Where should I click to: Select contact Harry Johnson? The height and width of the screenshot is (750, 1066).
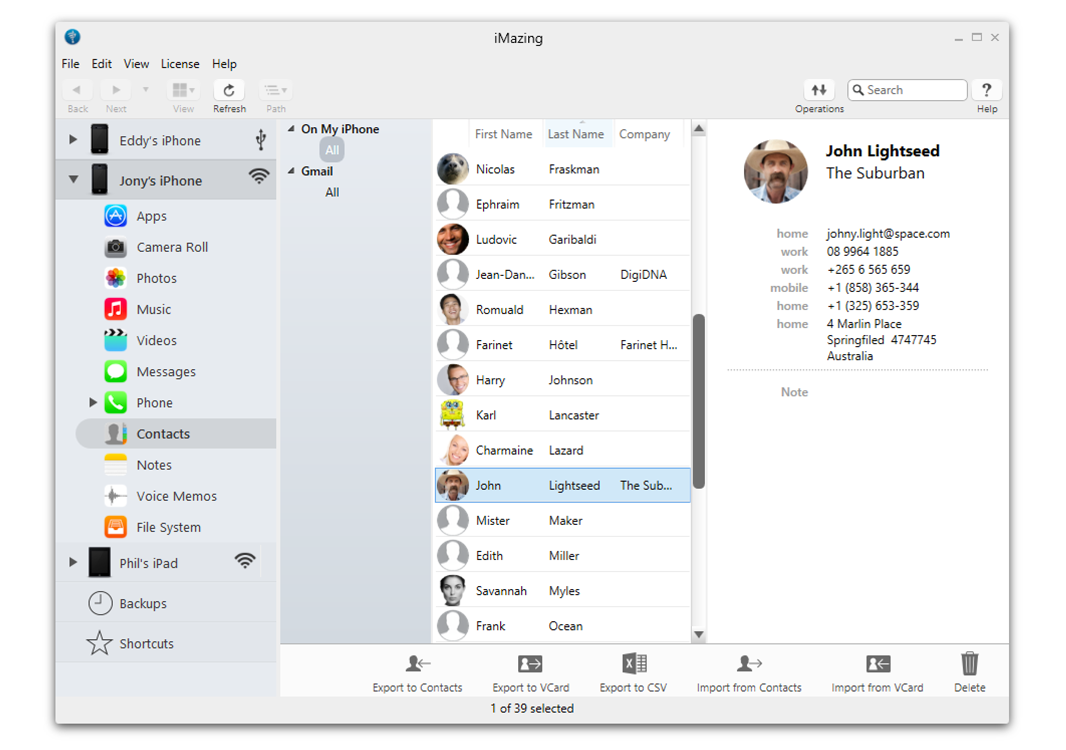click(562, 380)
